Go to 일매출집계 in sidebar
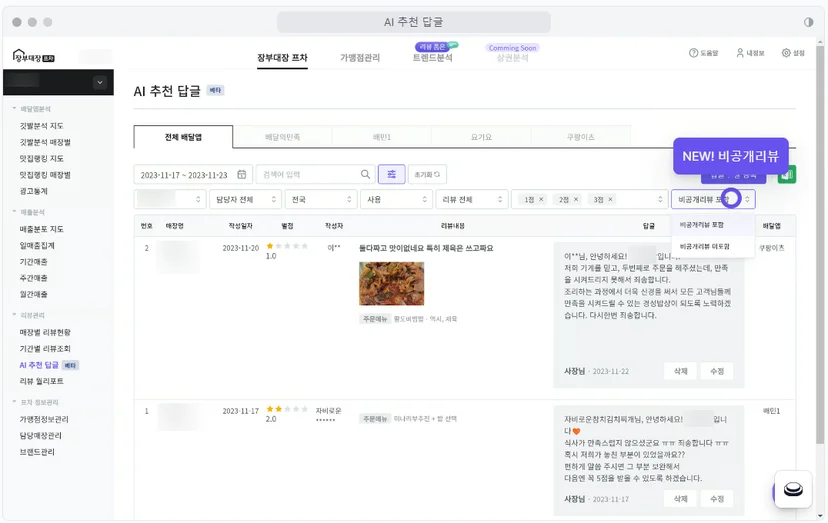The width and height of the screenshot is (828, 523). (x=37, y=245)
